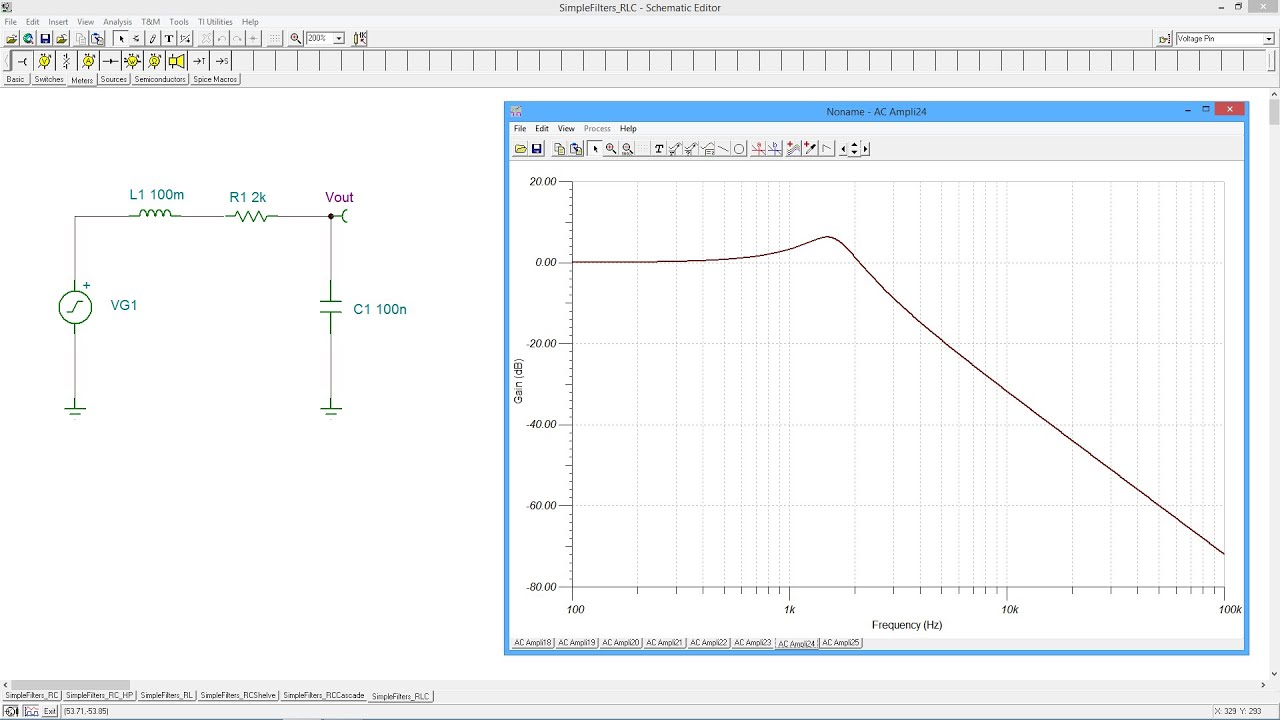Choose the wire drawing pencil tool
Image resolution: width=1280 pixels, height=720 pixels.
click(x=153, y=39)
